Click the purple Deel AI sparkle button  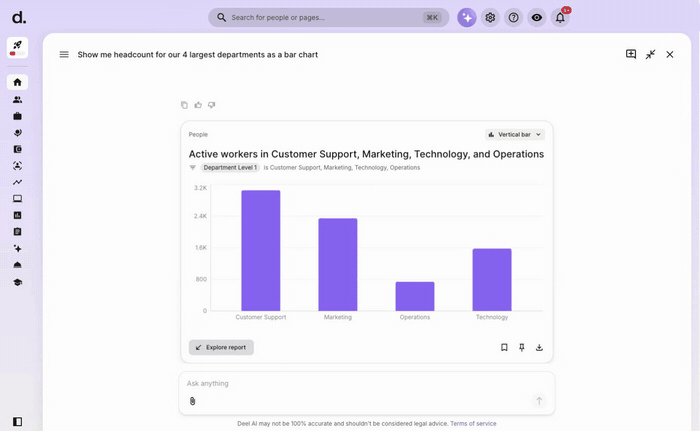(x=467, y=17)
